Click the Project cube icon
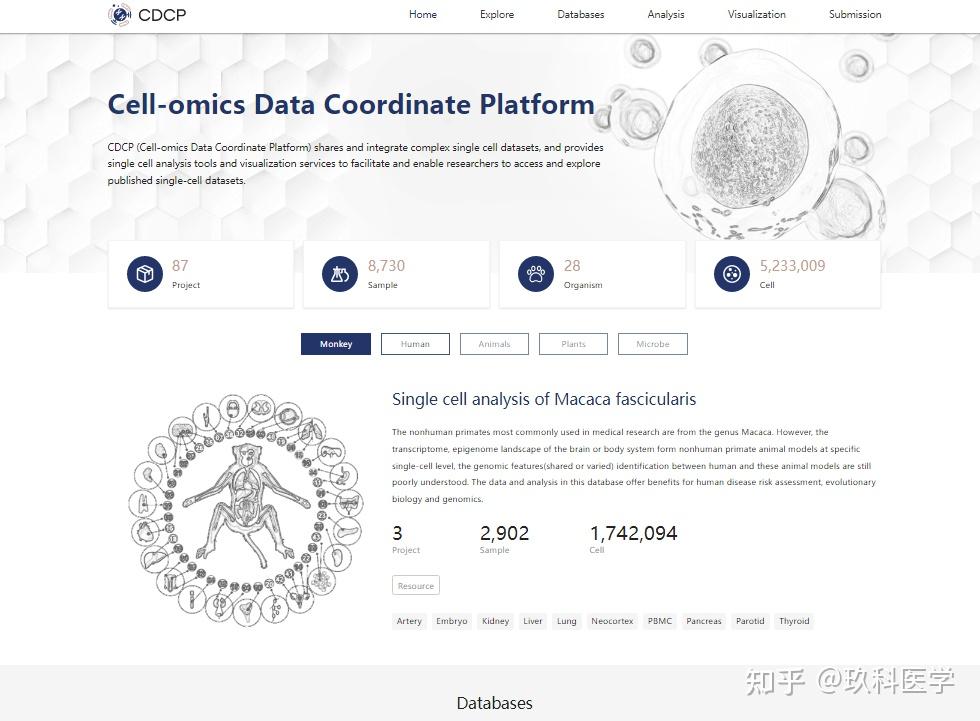 [143, 273]
